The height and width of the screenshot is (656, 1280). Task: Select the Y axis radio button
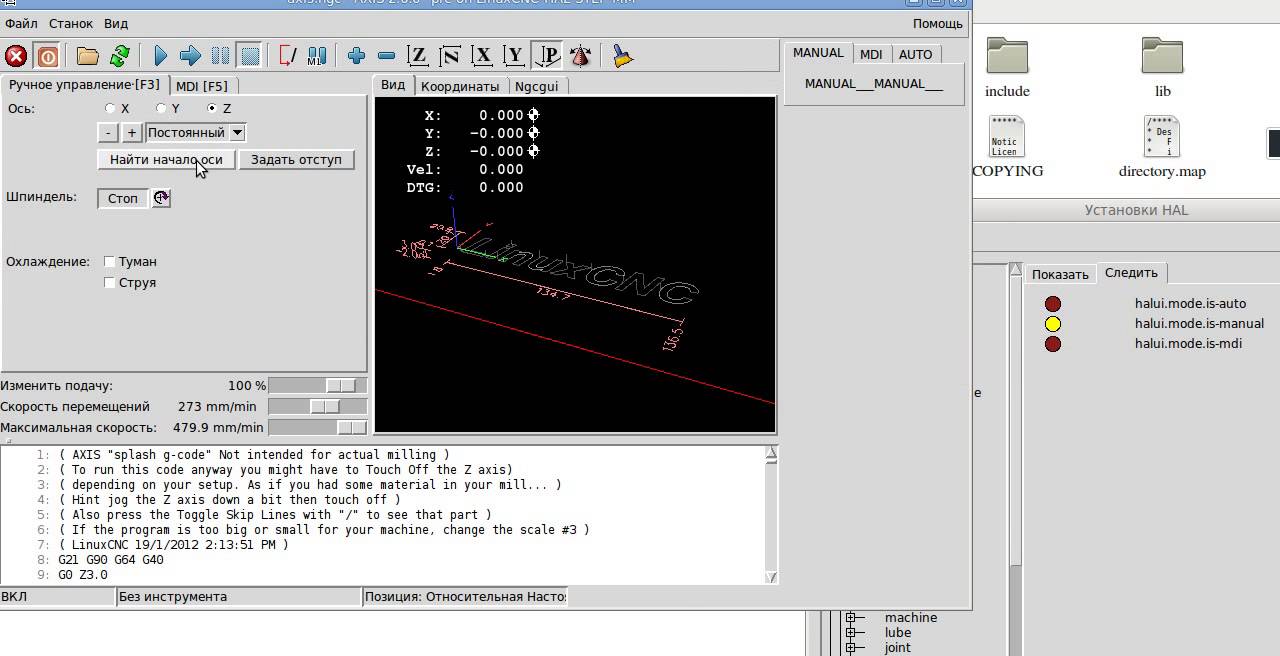tap(161, 108)
